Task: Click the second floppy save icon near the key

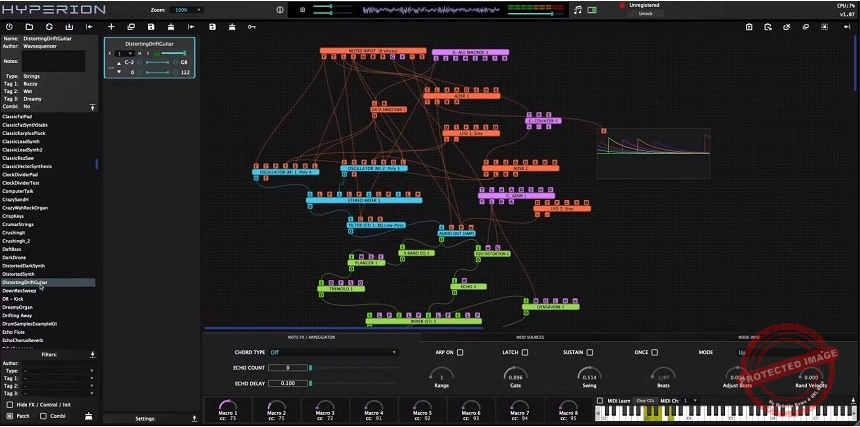Action: 212,27
